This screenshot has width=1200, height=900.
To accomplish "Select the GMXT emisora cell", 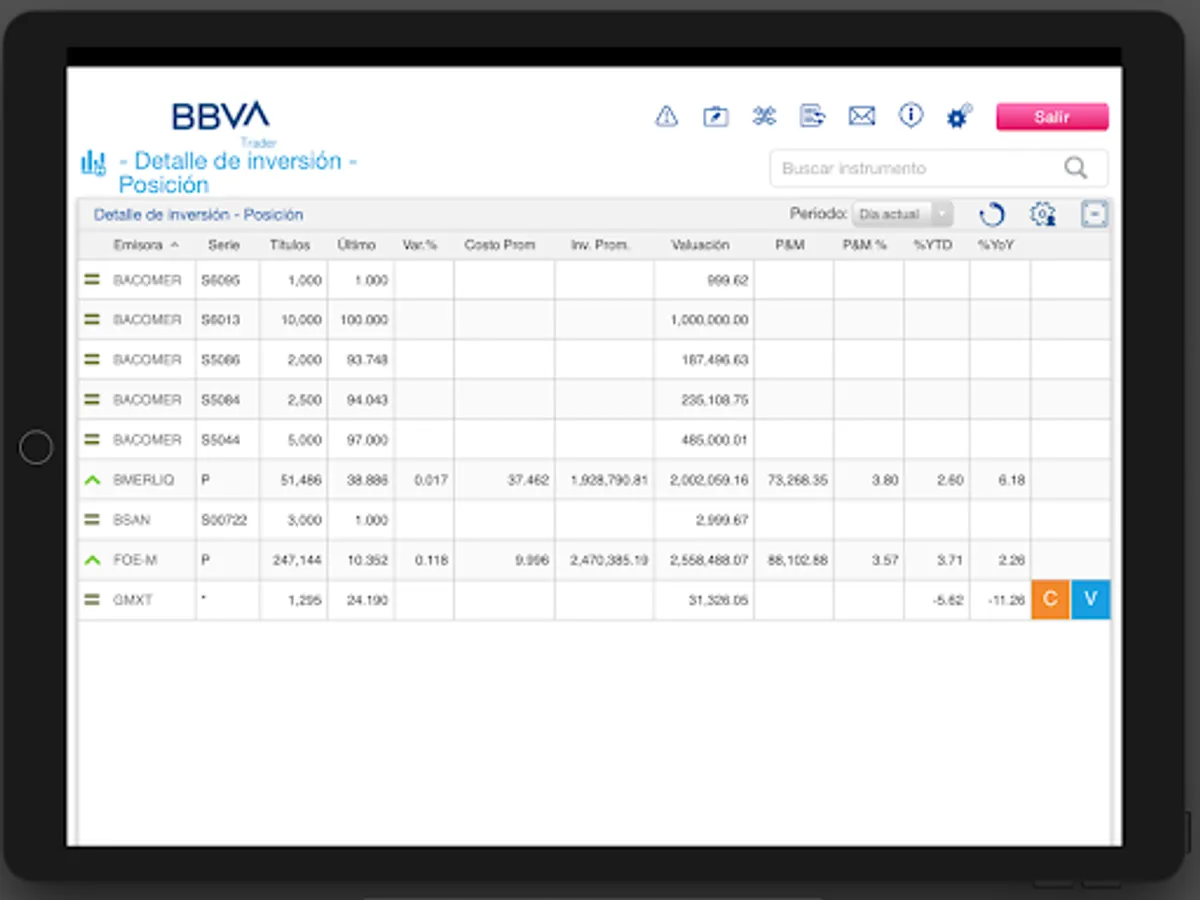I will pyautogui.click(x=131, y=600).
